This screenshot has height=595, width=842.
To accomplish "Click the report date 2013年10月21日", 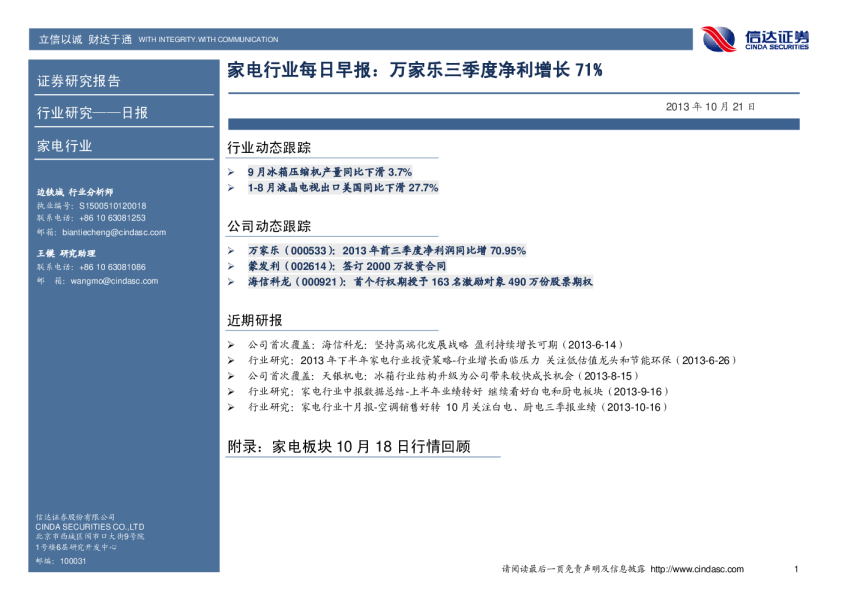I will (710, 106).
